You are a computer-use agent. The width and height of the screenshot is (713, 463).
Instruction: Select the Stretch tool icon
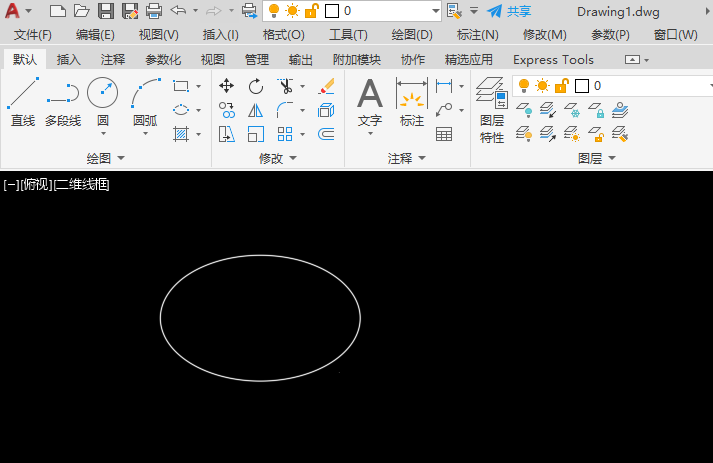(226, 134)
